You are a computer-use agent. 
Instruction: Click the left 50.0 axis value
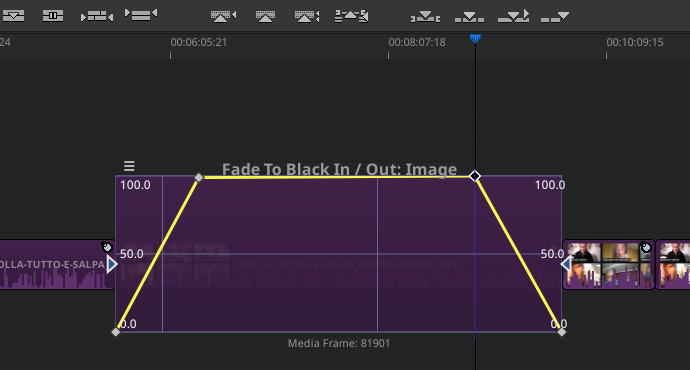[x=132, y=254]
